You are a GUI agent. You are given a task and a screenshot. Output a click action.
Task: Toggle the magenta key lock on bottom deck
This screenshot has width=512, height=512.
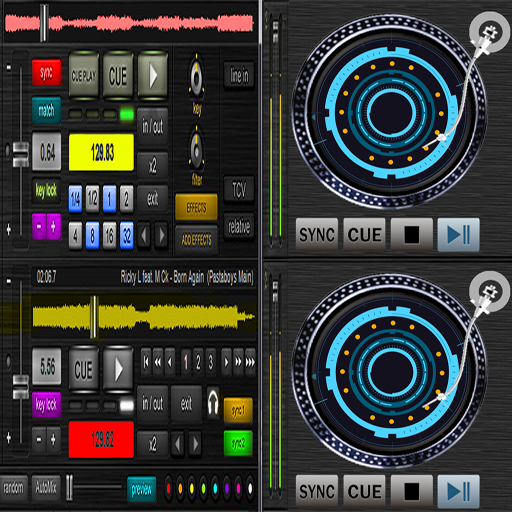(x=47, y=405)
